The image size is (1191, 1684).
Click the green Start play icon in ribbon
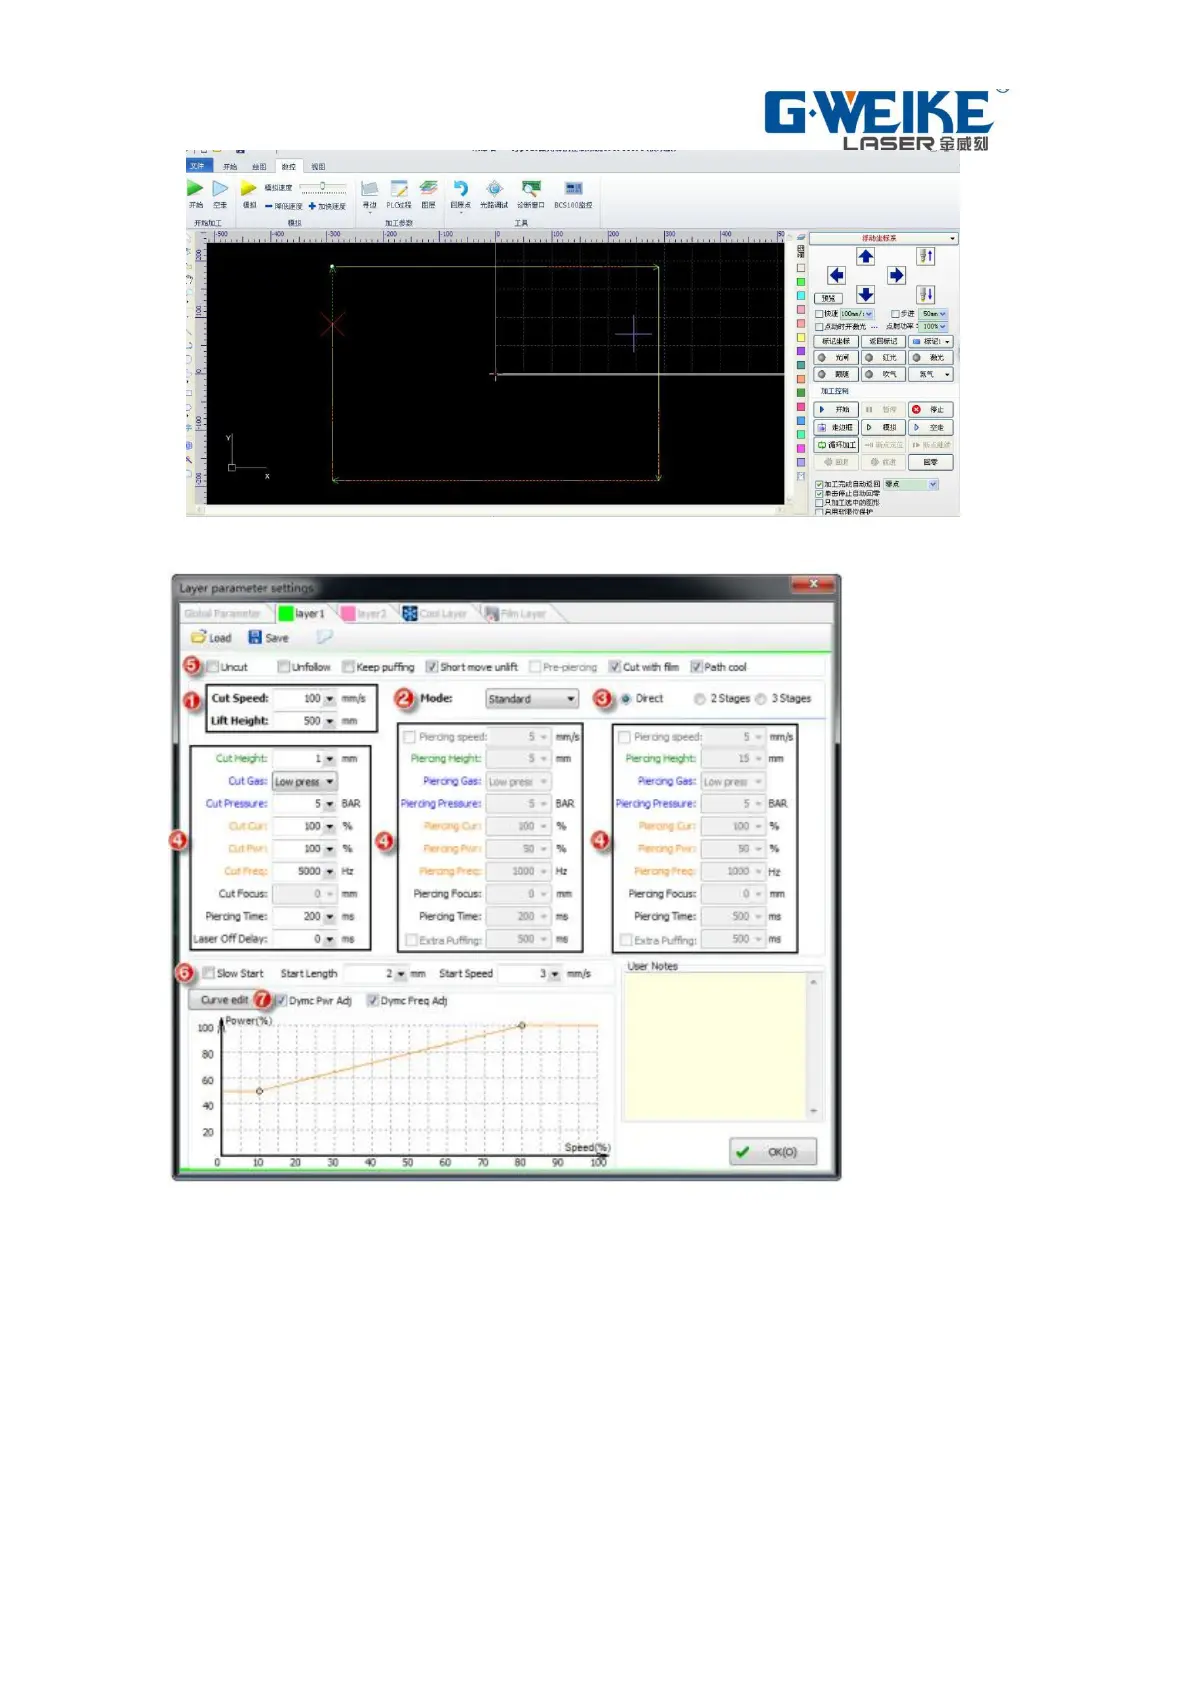click(x=196, y=188)
